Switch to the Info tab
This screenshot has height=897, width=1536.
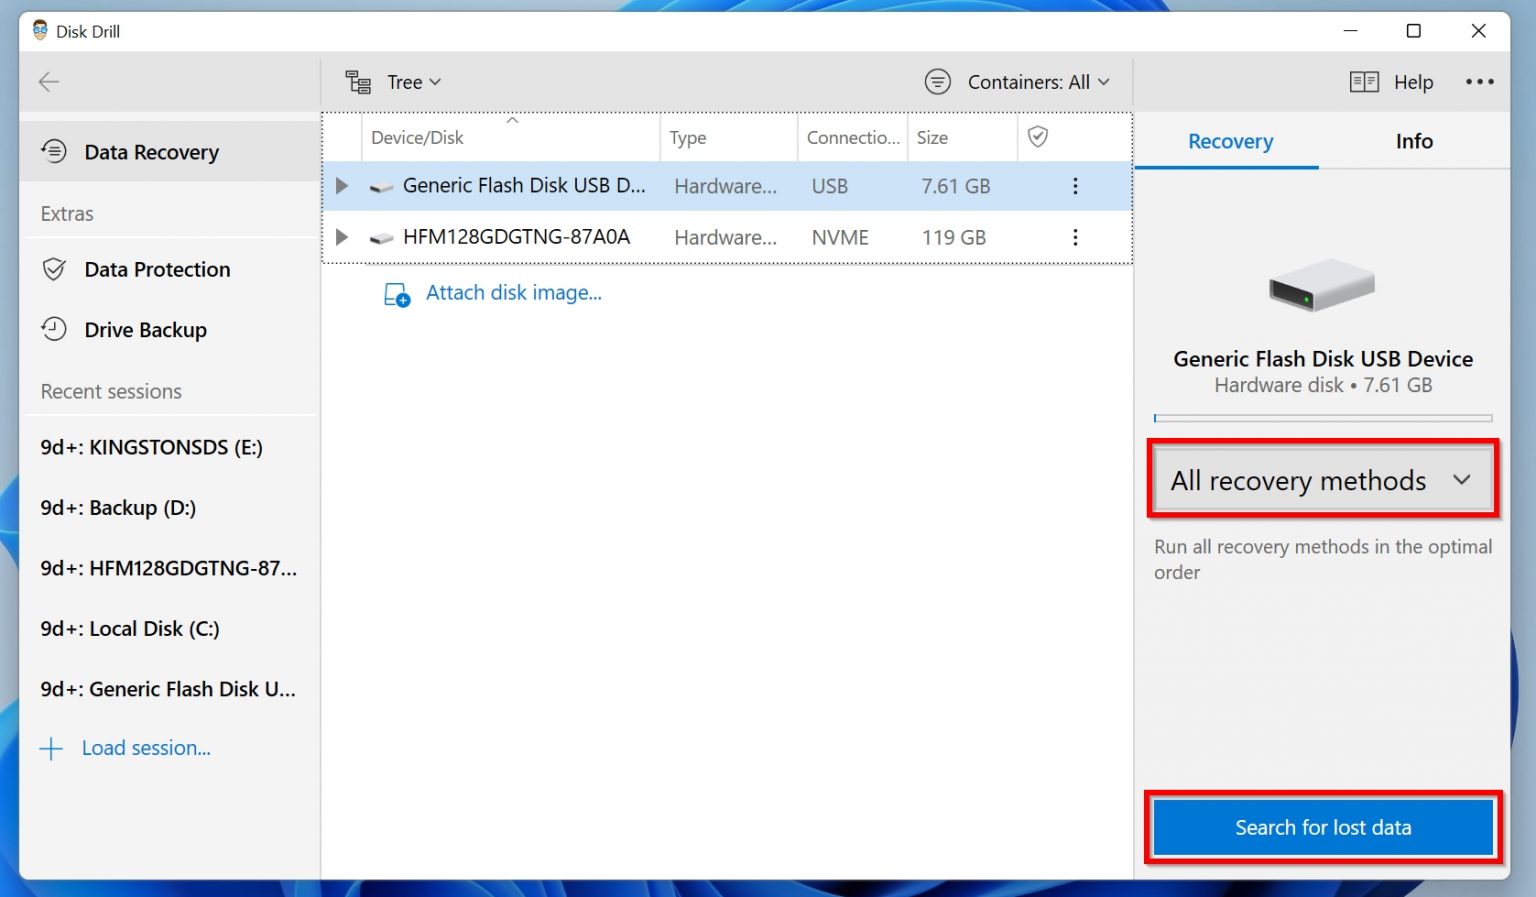pyautogui.click(x=1413, y=141)
